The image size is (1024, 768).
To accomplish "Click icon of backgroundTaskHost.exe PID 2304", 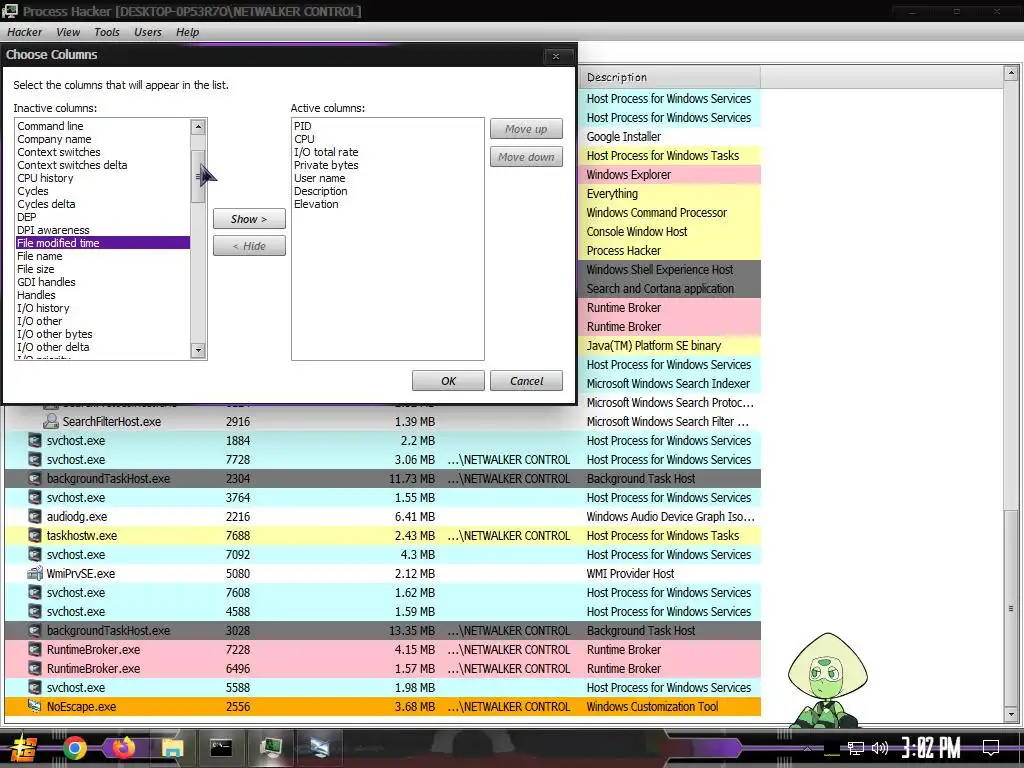I will pos(35,479).
